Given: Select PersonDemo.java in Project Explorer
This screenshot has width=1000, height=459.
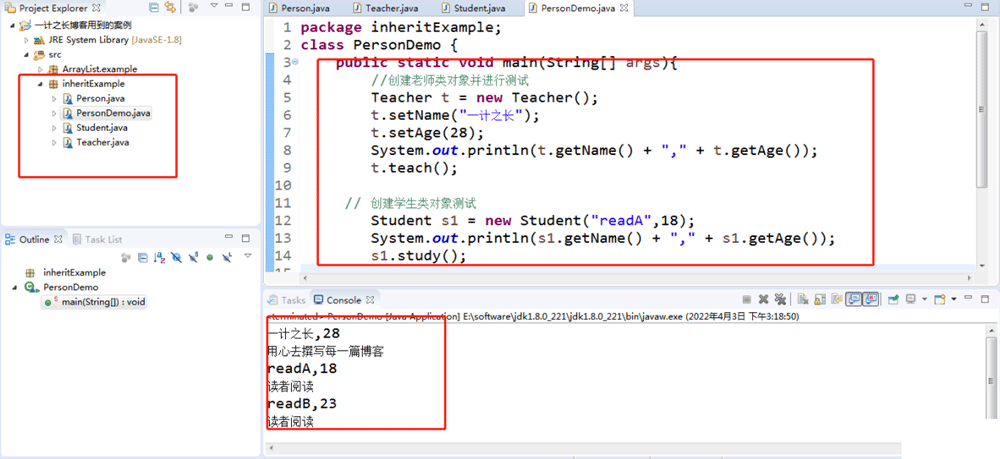Looking at the screenshot, I should 107,113.
